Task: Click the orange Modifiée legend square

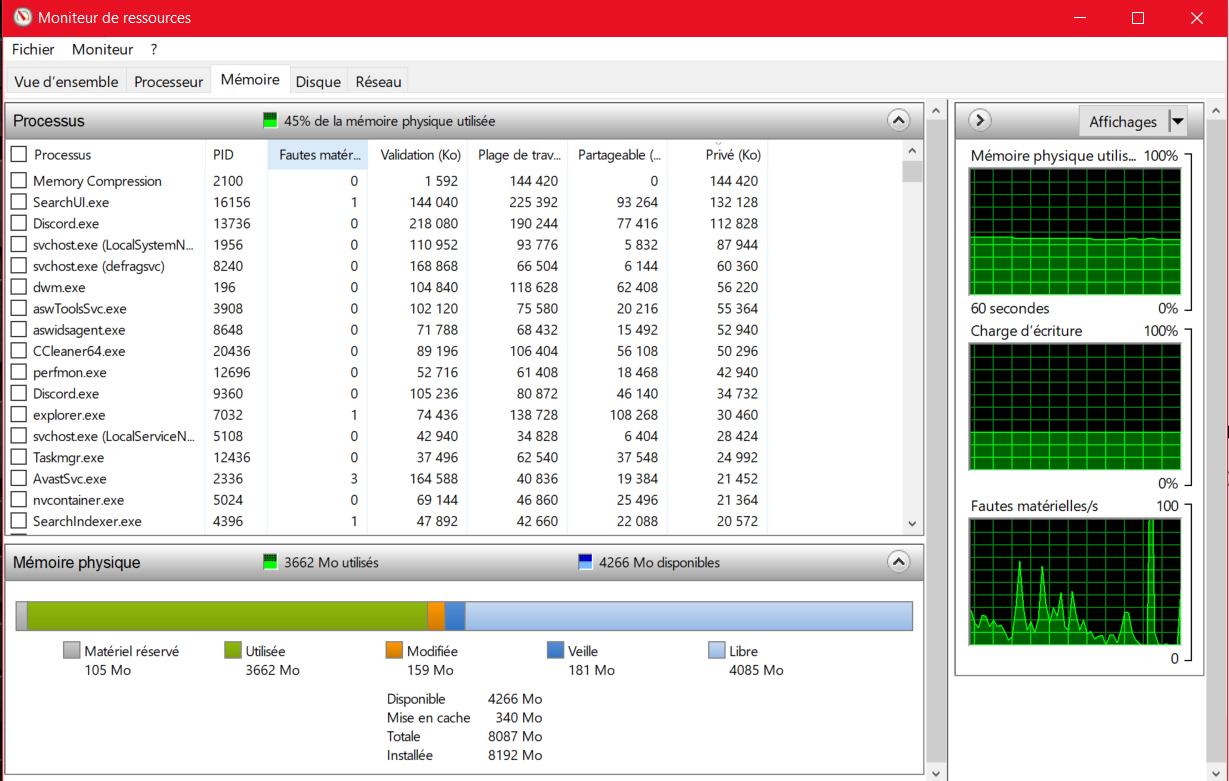Action: pyautogui.click(x=394, y=651)
